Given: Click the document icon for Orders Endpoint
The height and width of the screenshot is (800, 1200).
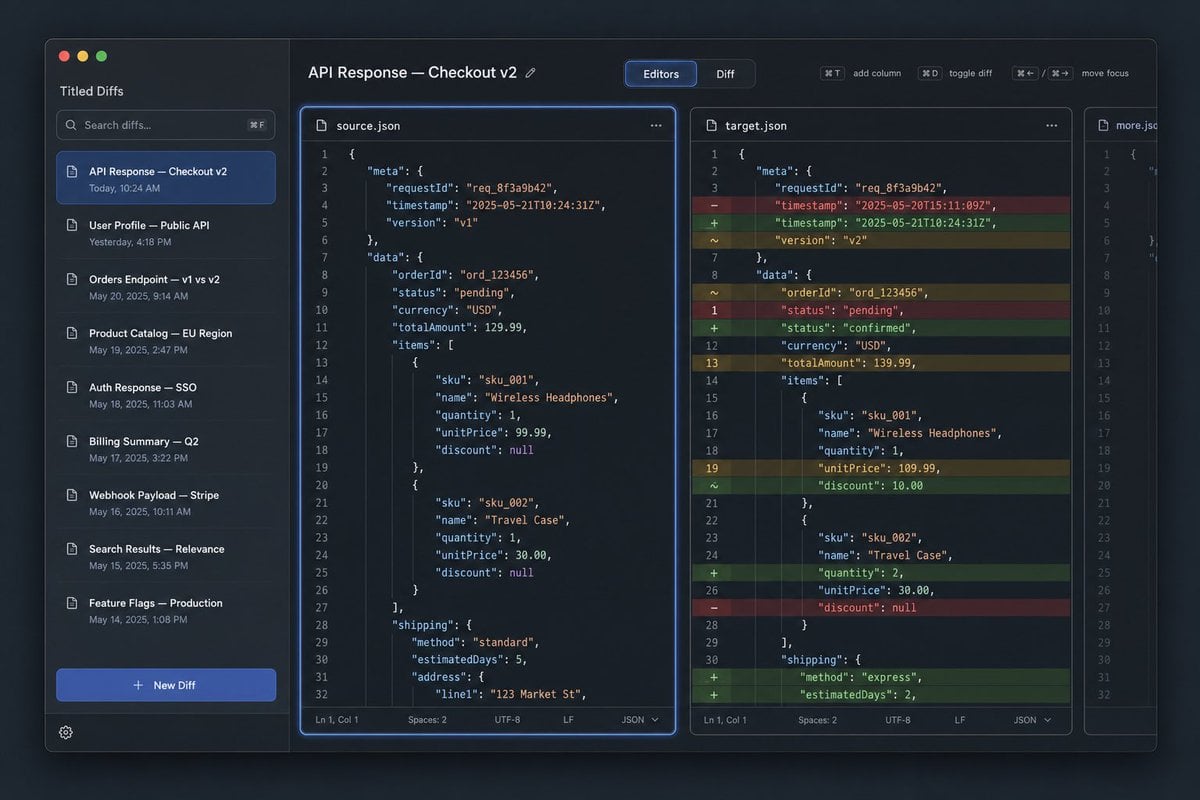Looking at the screenshot, I should click(72, 280).
